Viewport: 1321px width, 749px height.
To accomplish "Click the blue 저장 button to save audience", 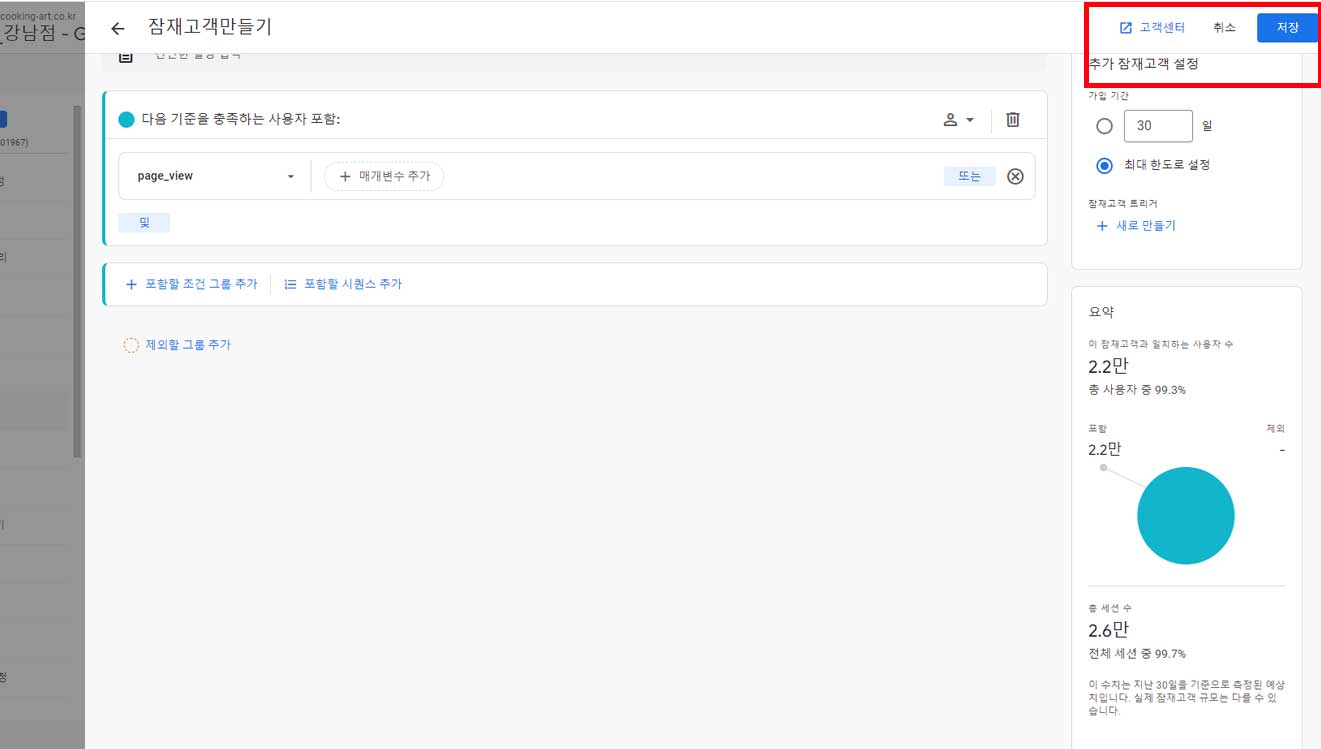I will [1287, 27].
